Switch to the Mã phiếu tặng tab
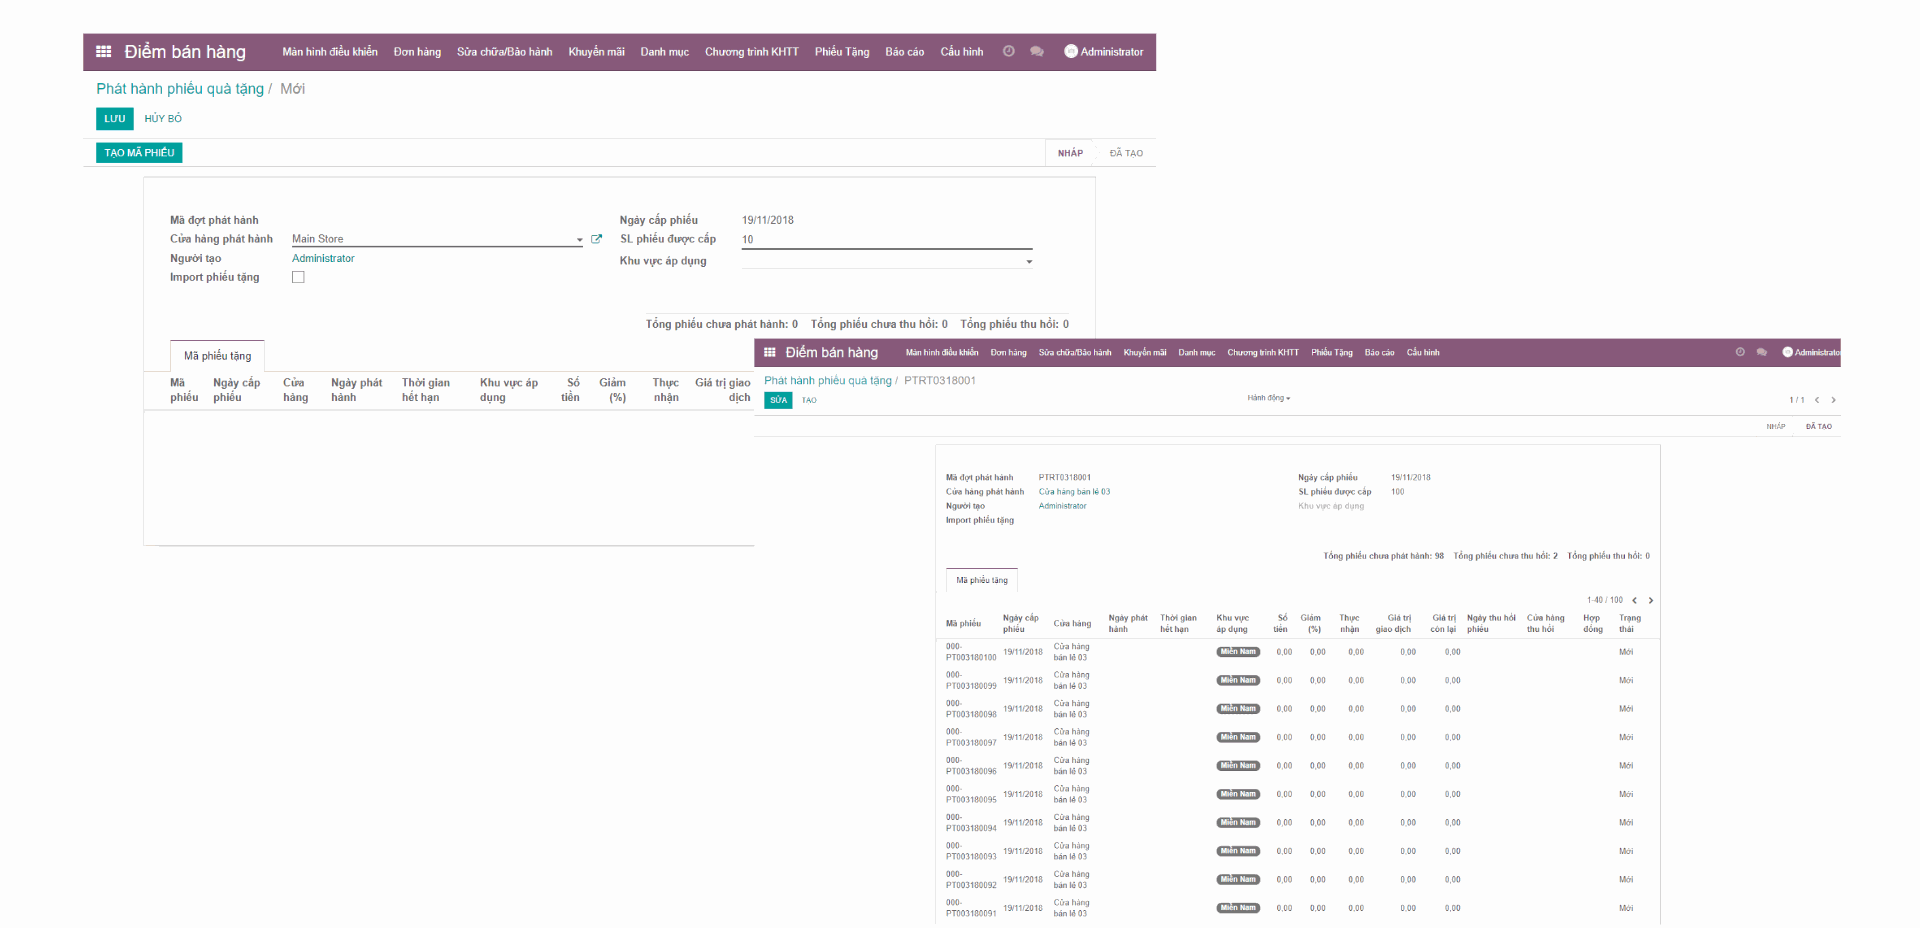This screenshot has height=928, width=1920. pos(216,355)
